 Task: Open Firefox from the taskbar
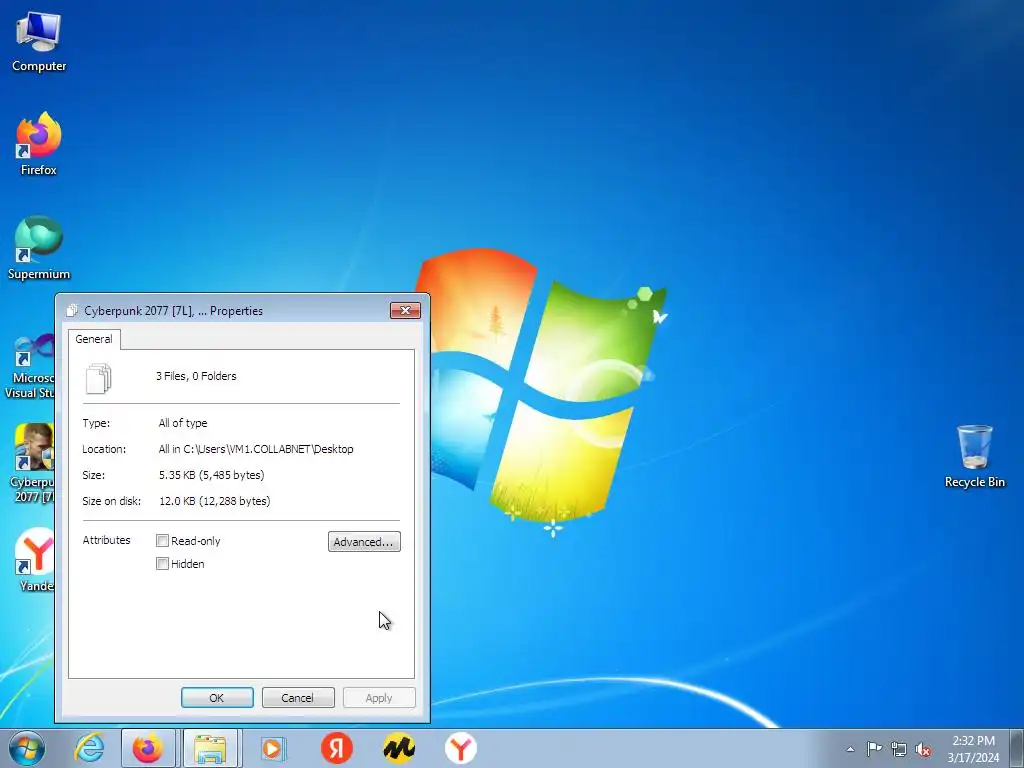[148, 748]
